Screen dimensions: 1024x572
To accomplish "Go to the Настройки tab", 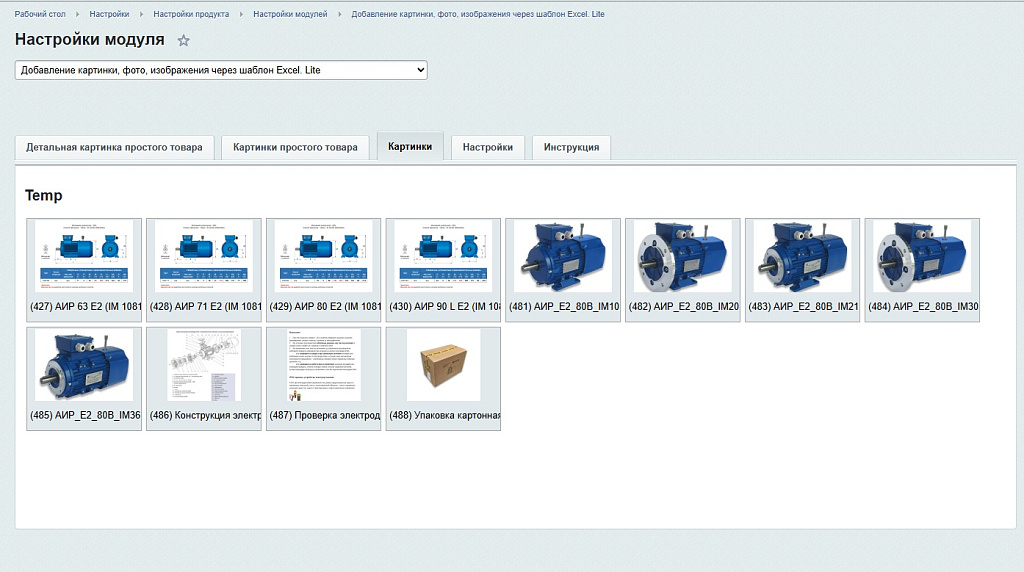I will (487, 147).
